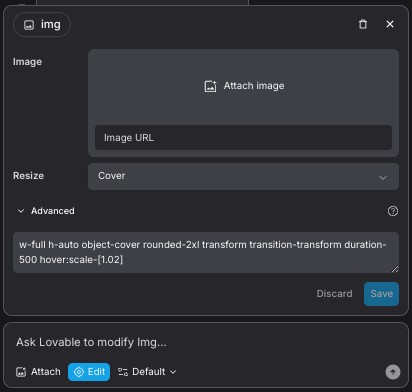This screenshot has width=412, height=392.
Task: Click the Advanced section label
Action: point(53,211)
